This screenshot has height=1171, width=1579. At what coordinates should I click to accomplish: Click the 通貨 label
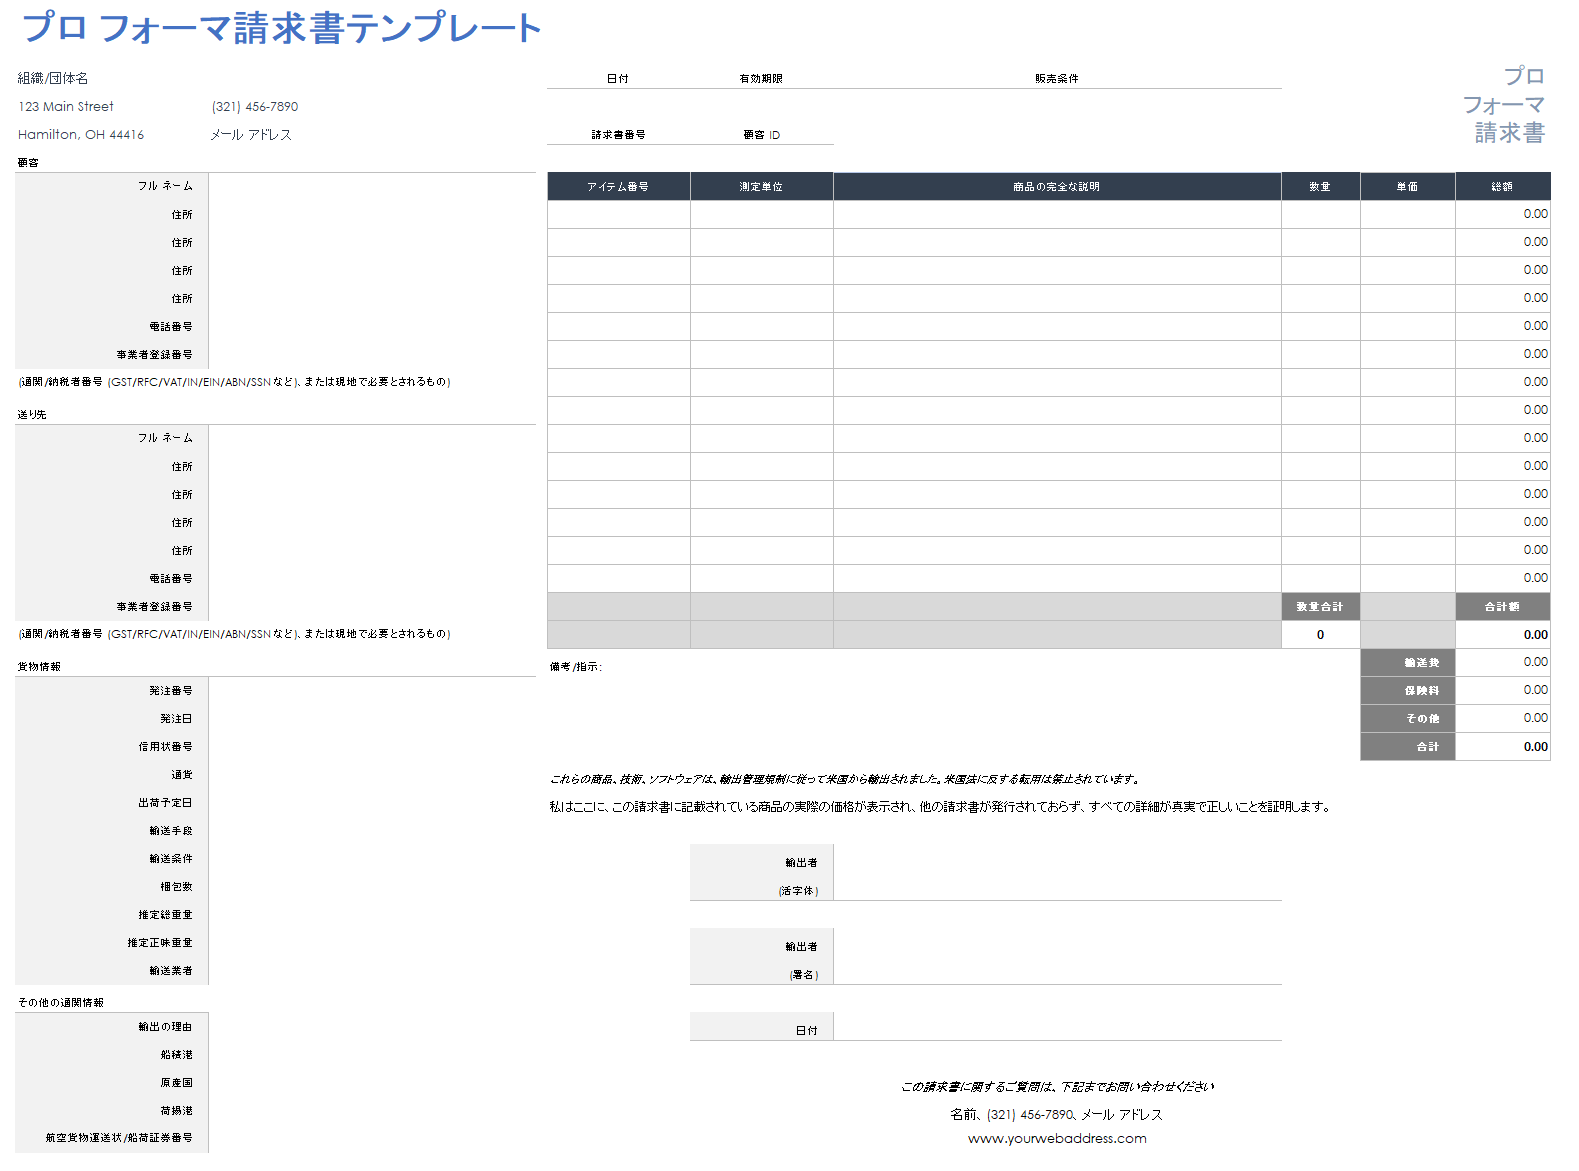point(182,774)
